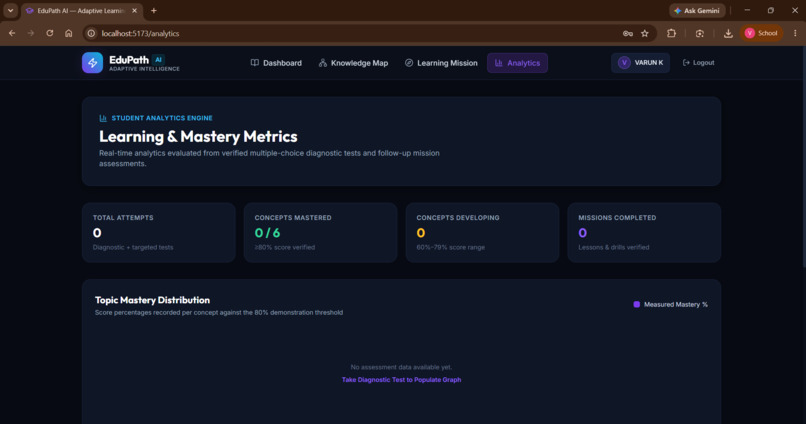Click the STUDENT ANALYTICS ENGINE label
Image resolution: width=806 pixels, height=424 pixels.
(162, 118)
